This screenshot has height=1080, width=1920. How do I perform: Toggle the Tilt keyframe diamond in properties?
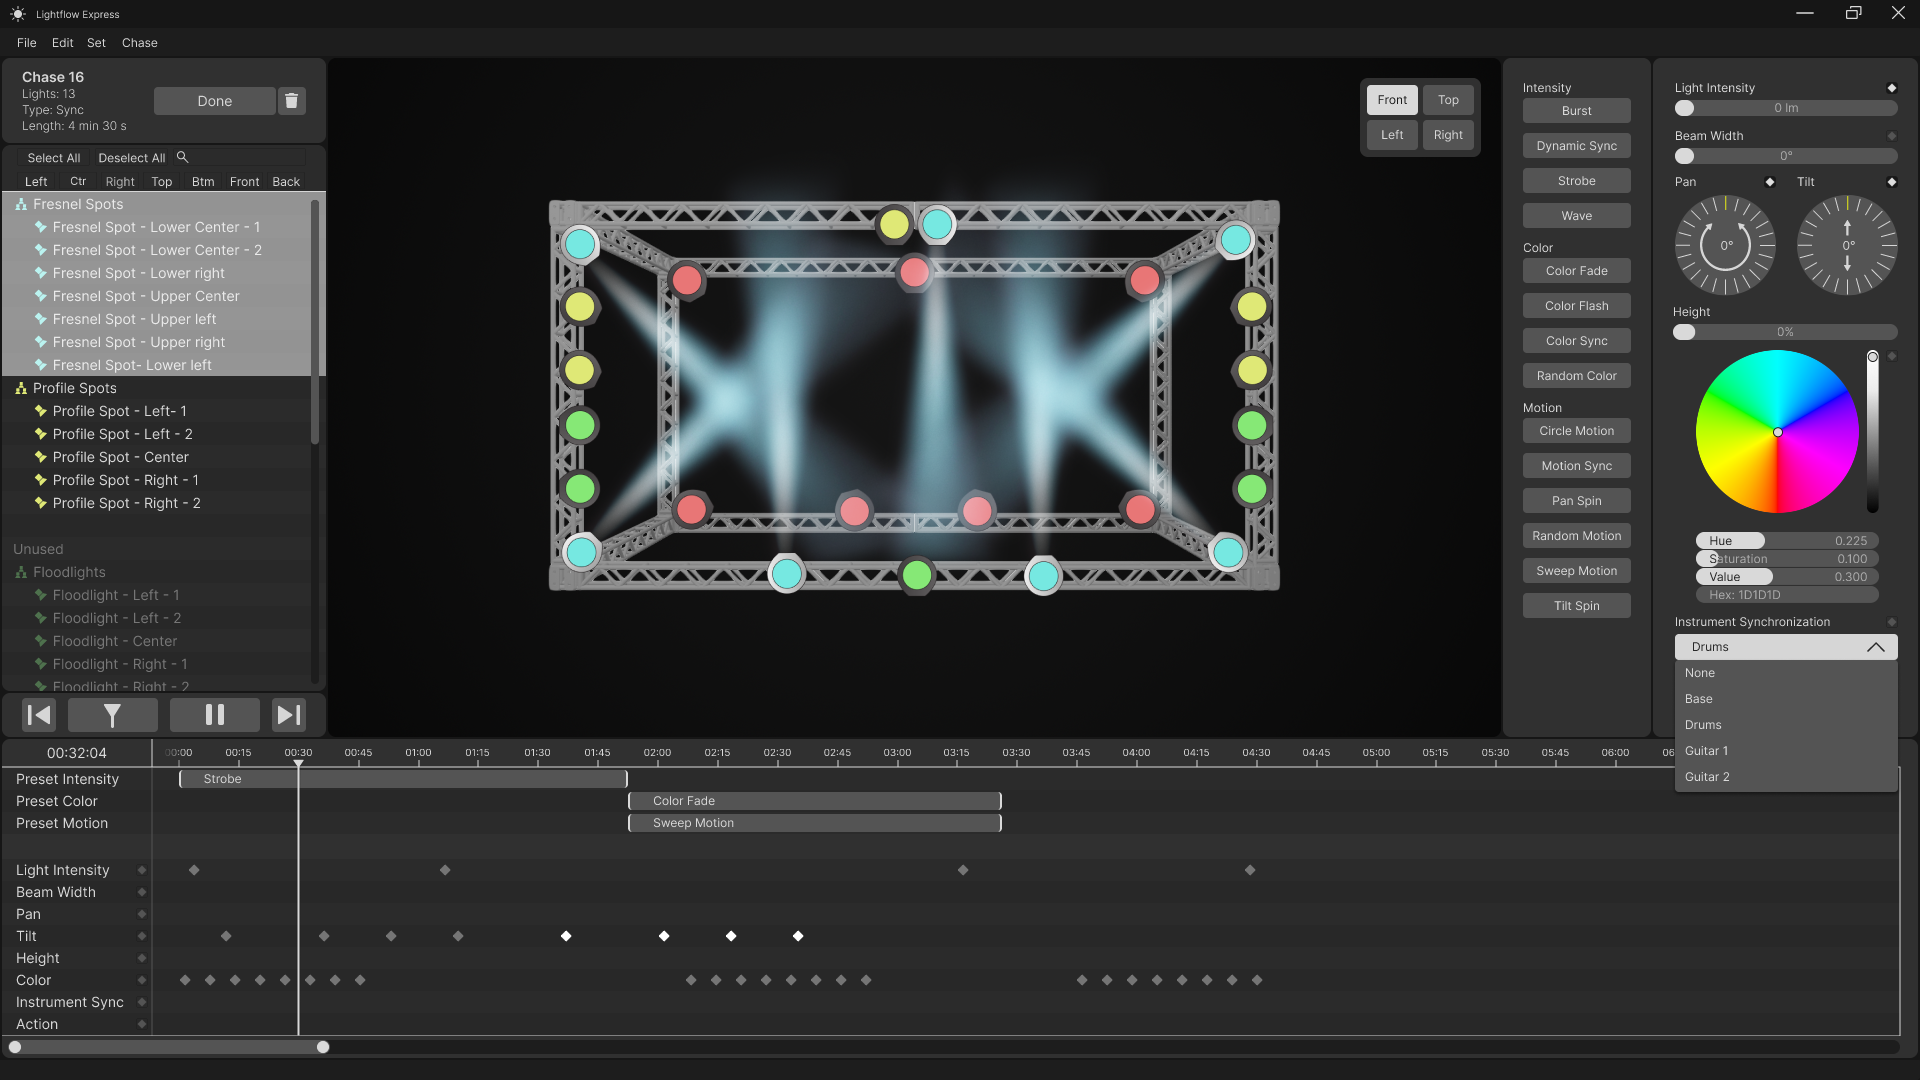pos(1891,182)
